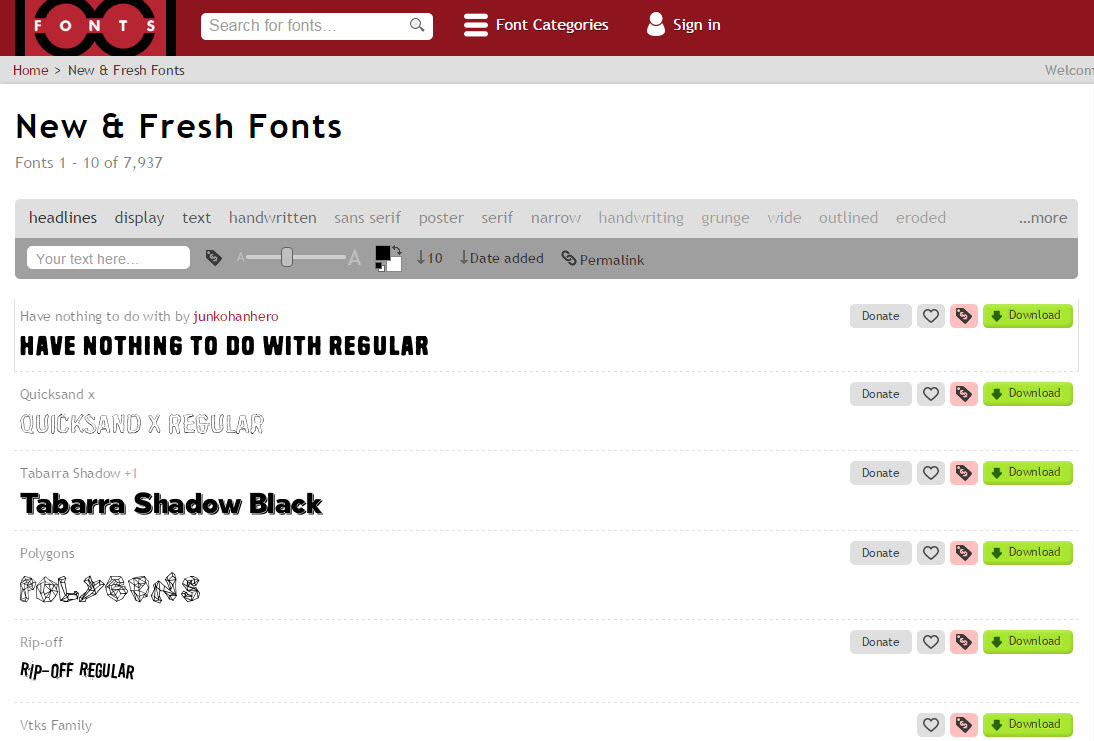Change results per page via the 10 dropdown

tap(429, 257)
